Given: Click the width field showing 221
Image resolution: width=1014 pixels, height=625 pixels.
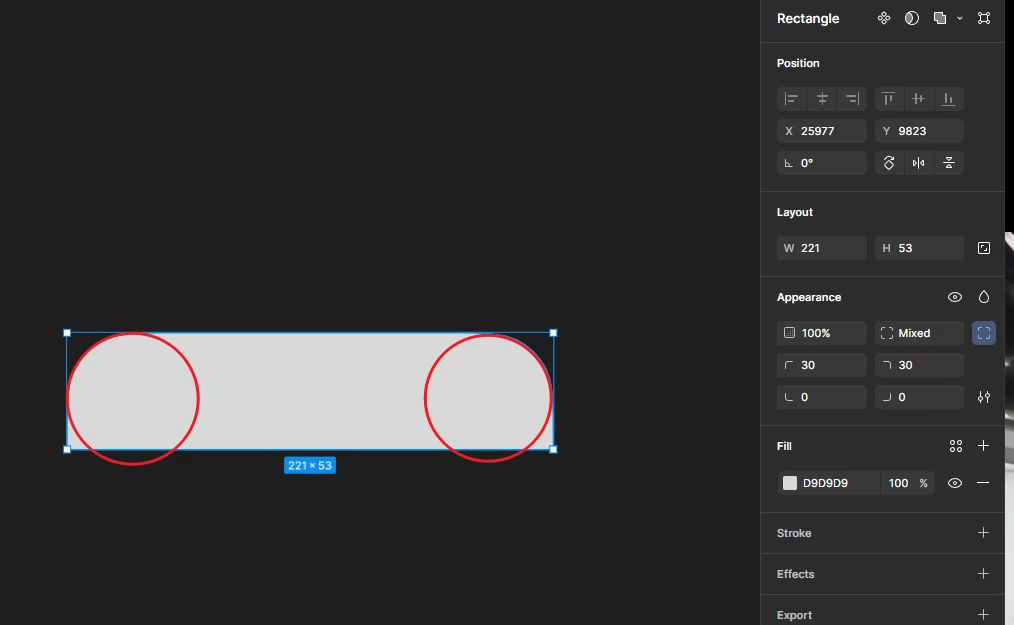Looking at the screenshot, I should 822,248.
